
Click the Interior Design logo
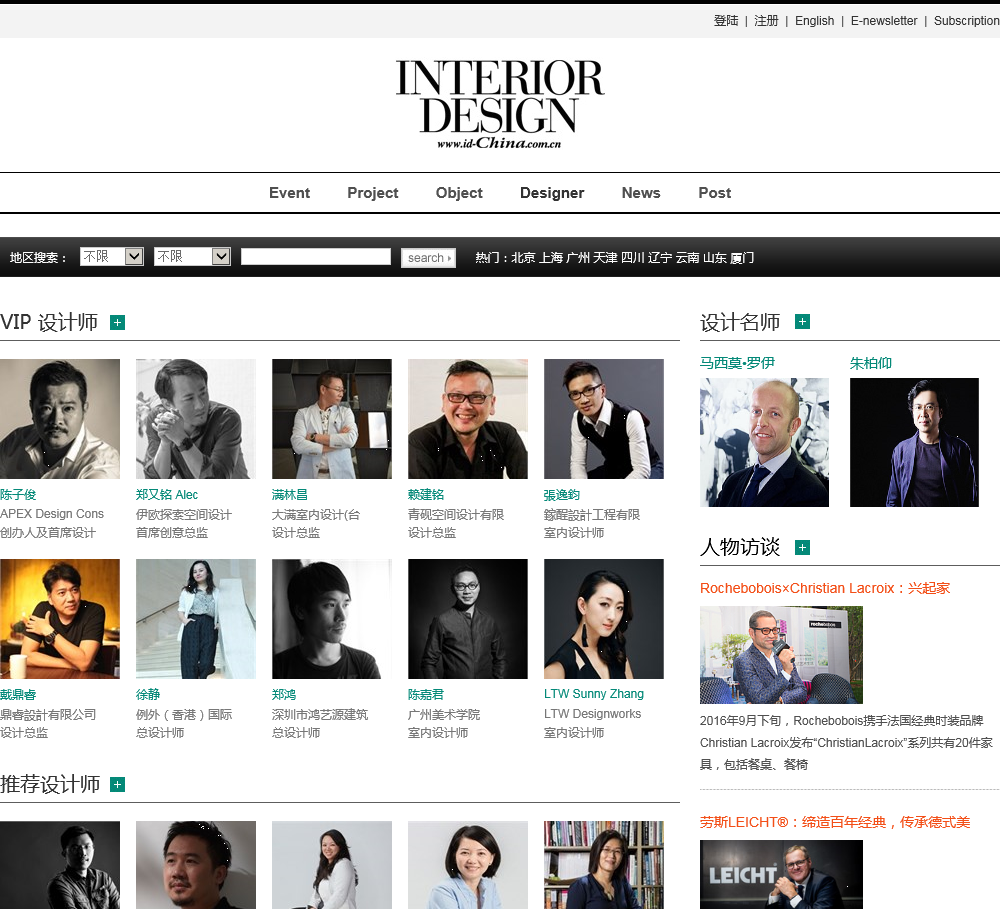(x=499, y=105)
